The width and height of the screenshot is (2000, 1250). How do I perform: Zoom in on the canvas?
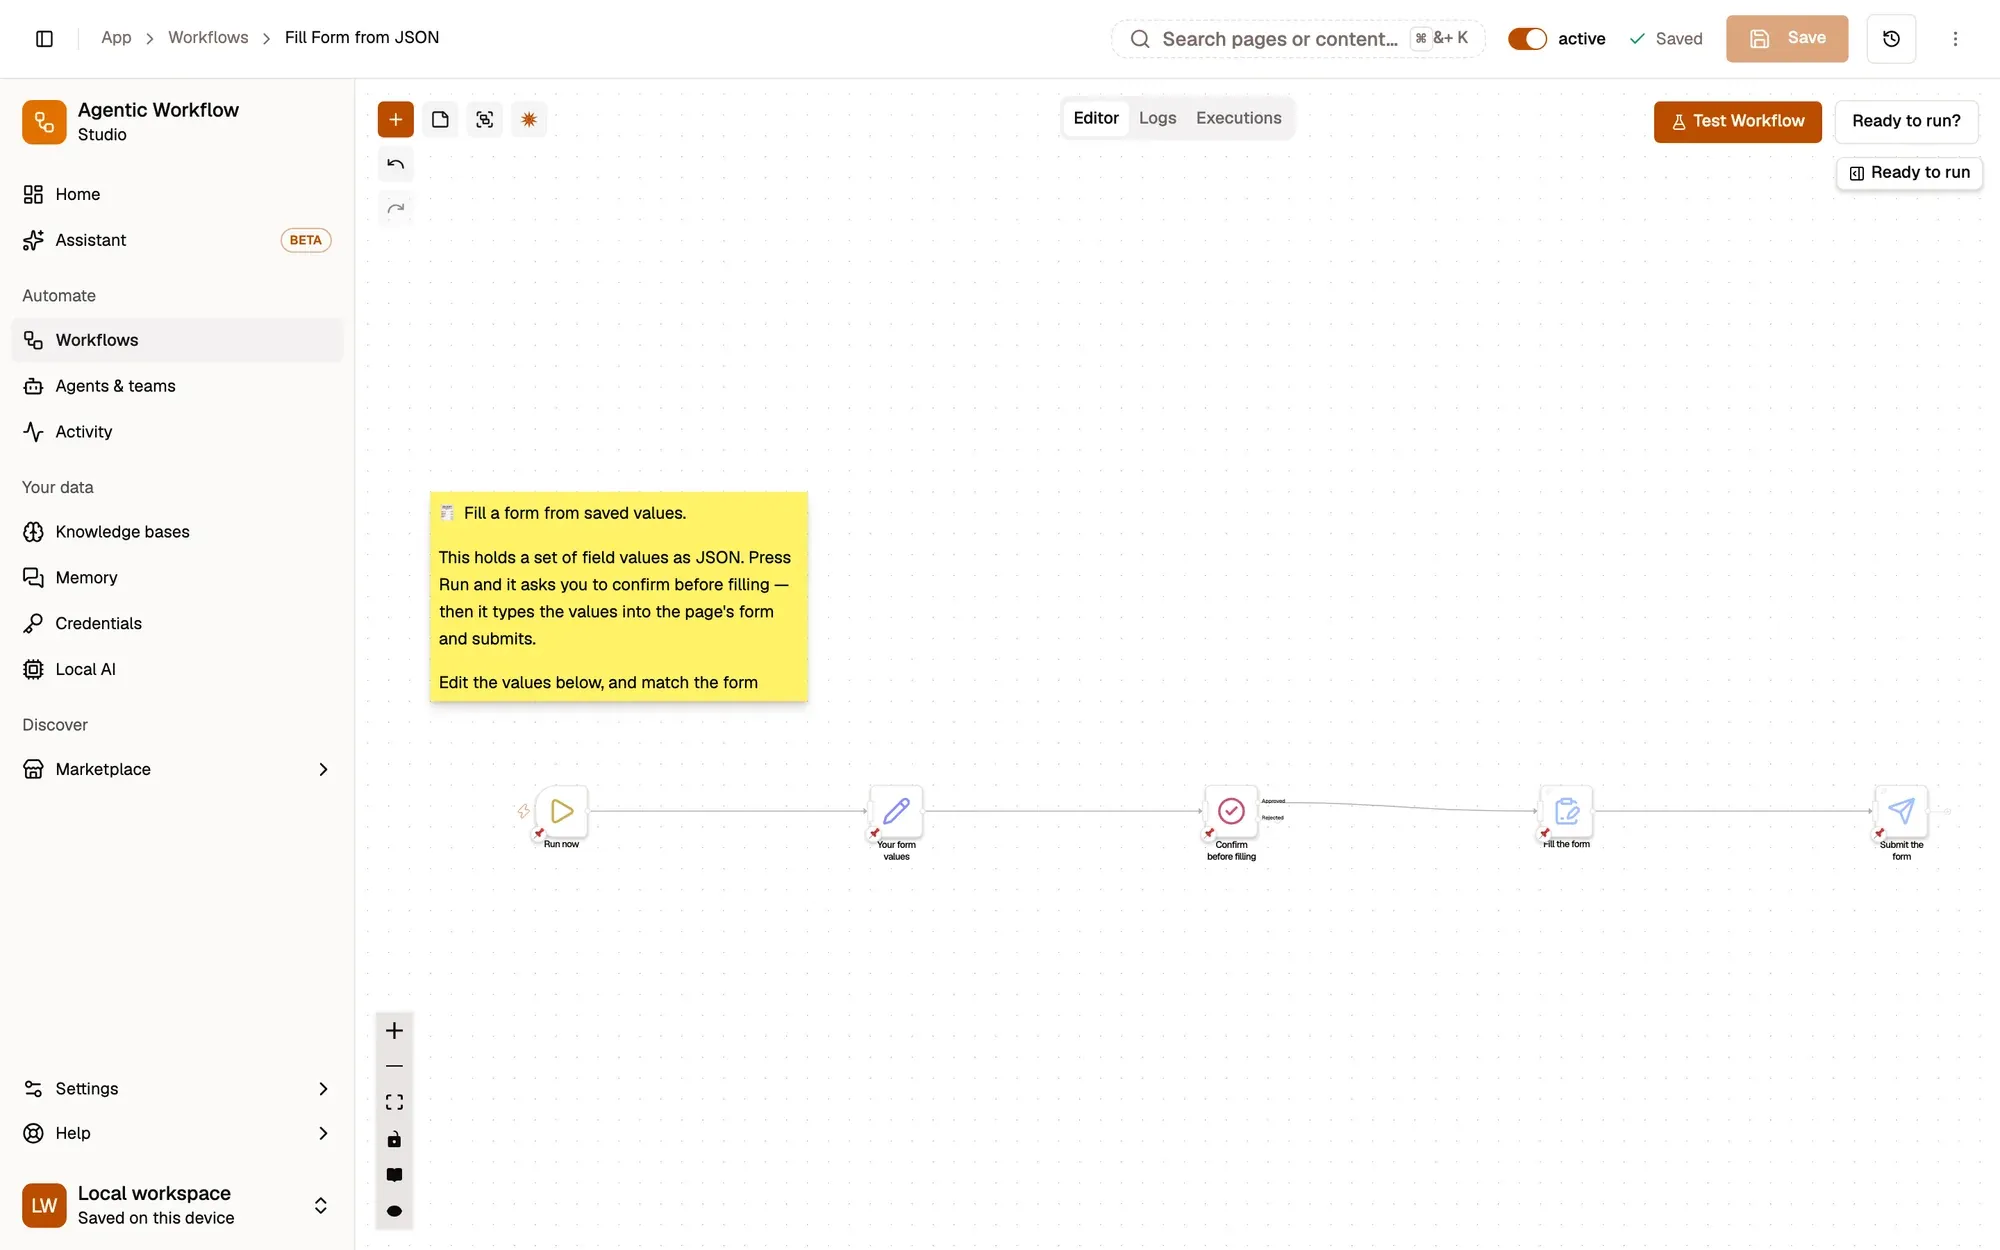pyautogui.click(x=394, y=1030)
